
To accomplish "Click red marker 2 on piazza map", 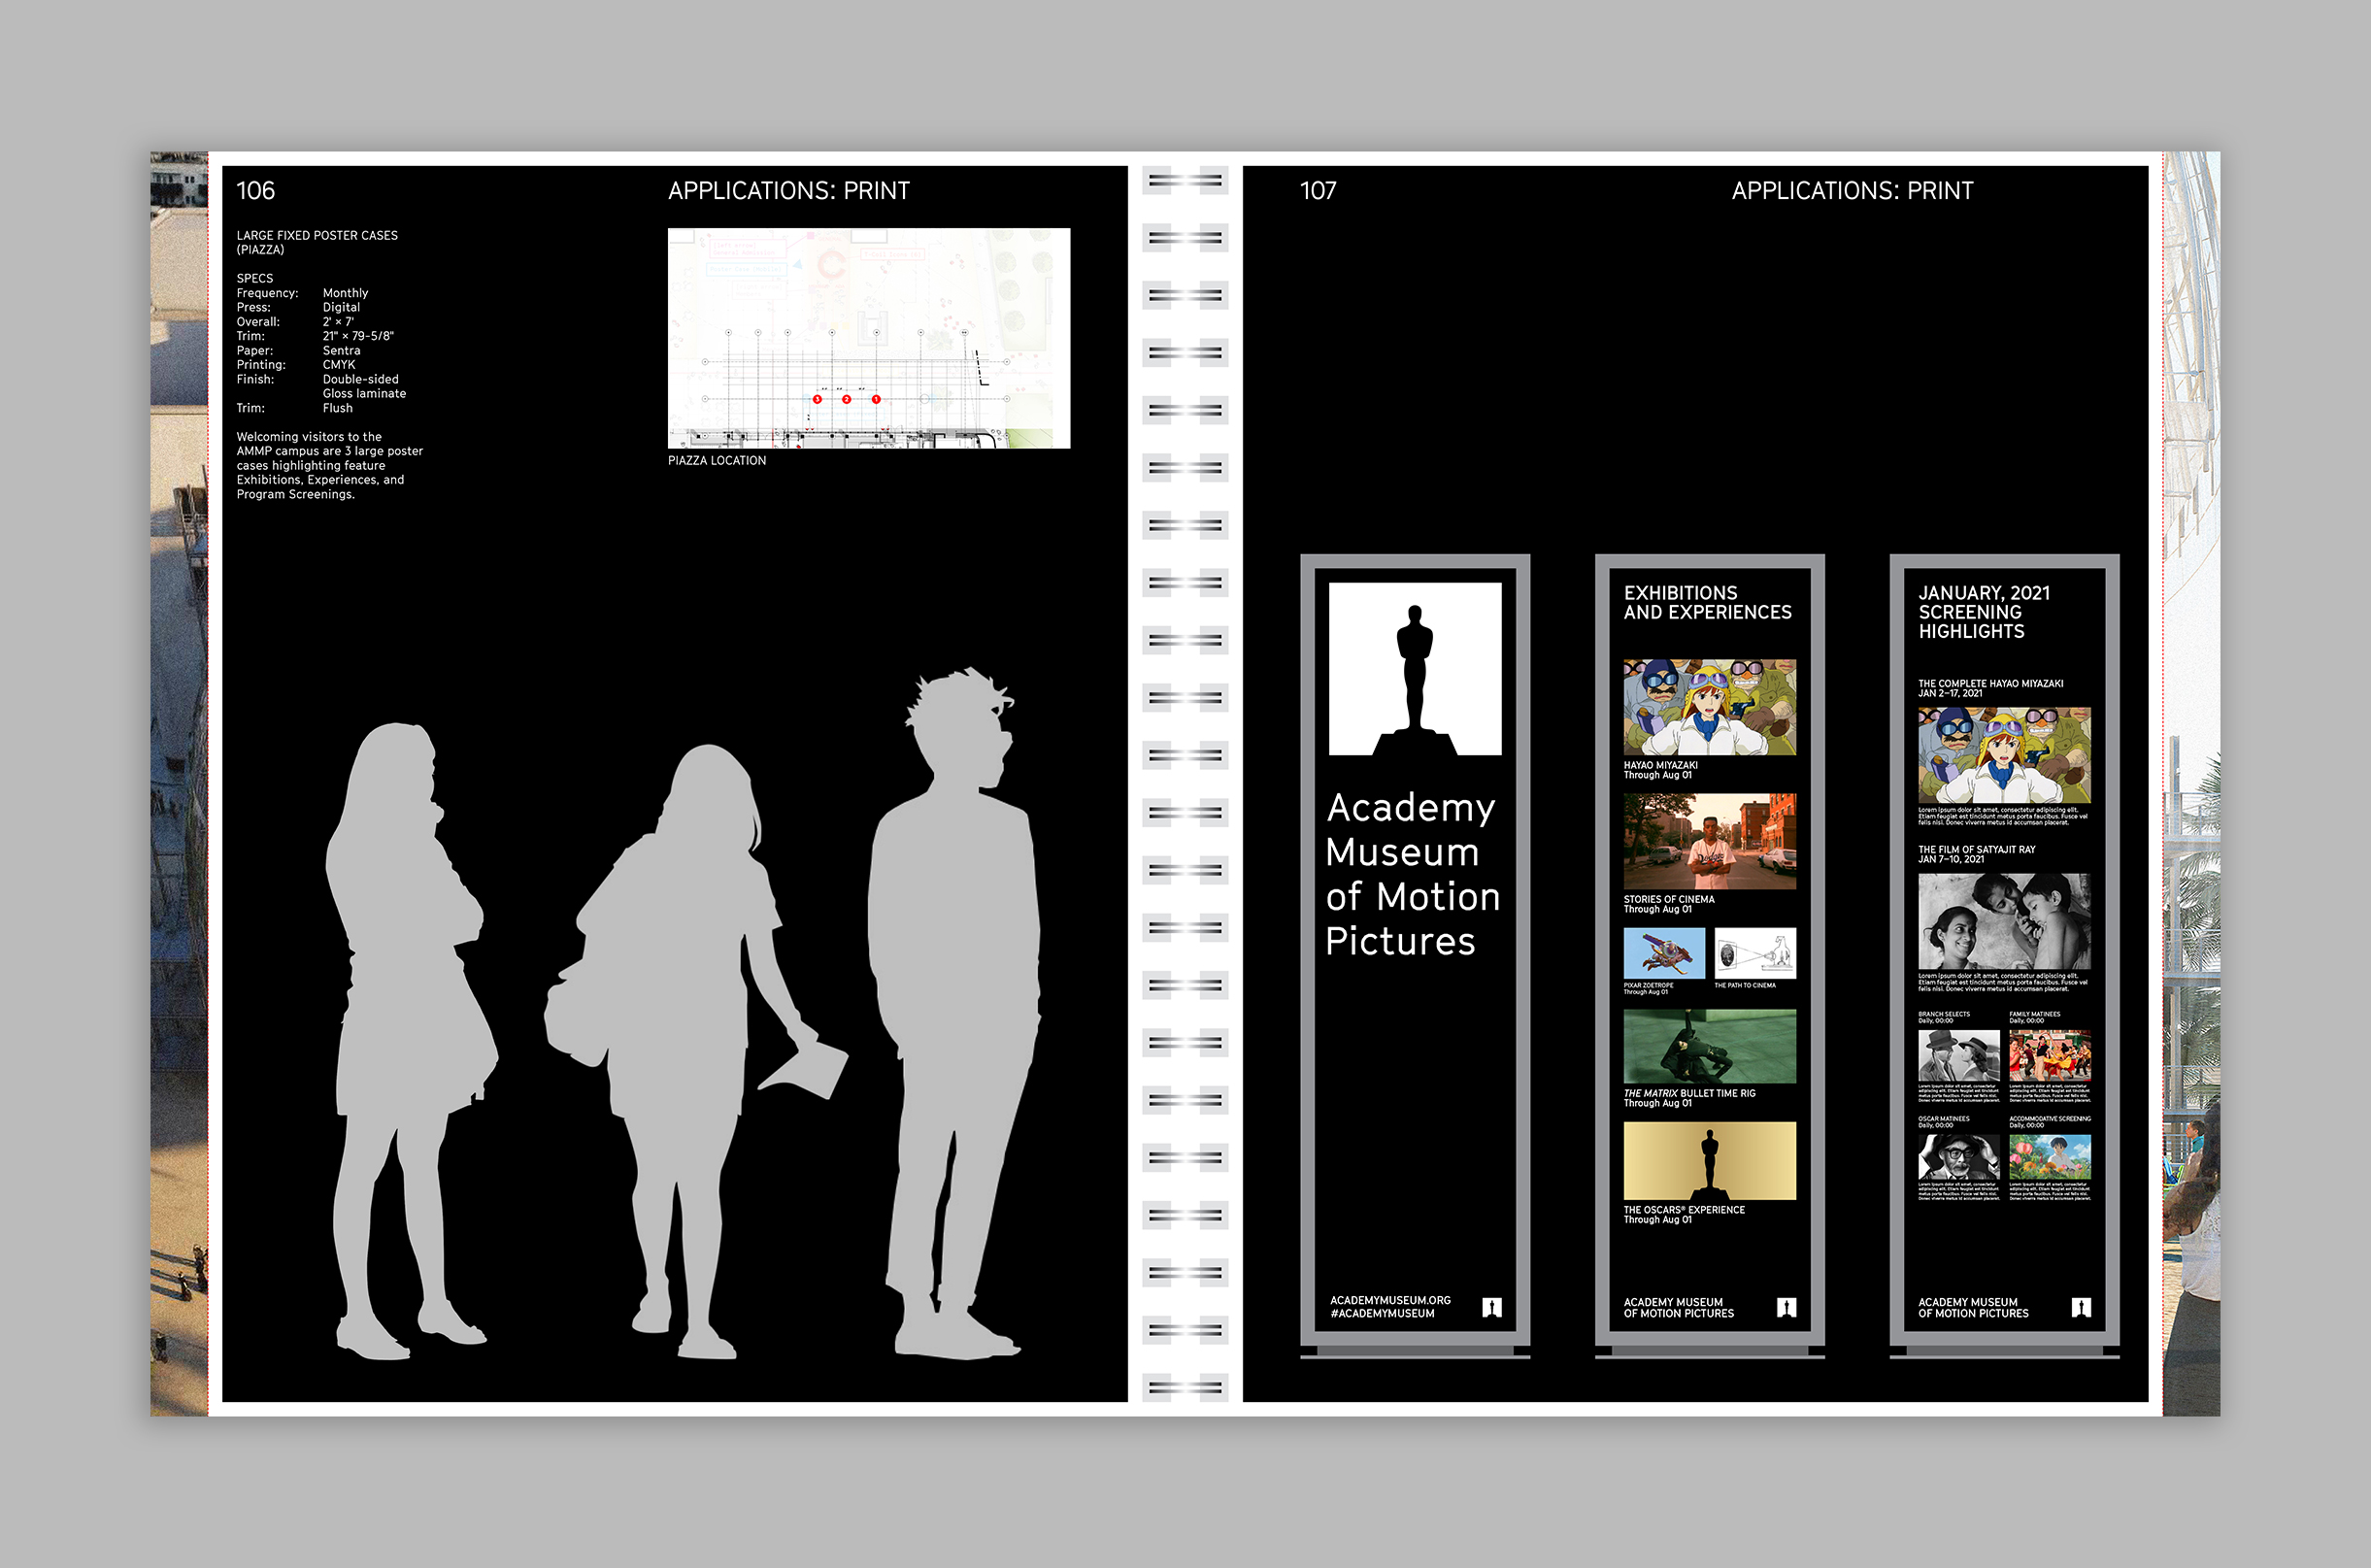I will point(846,399).
